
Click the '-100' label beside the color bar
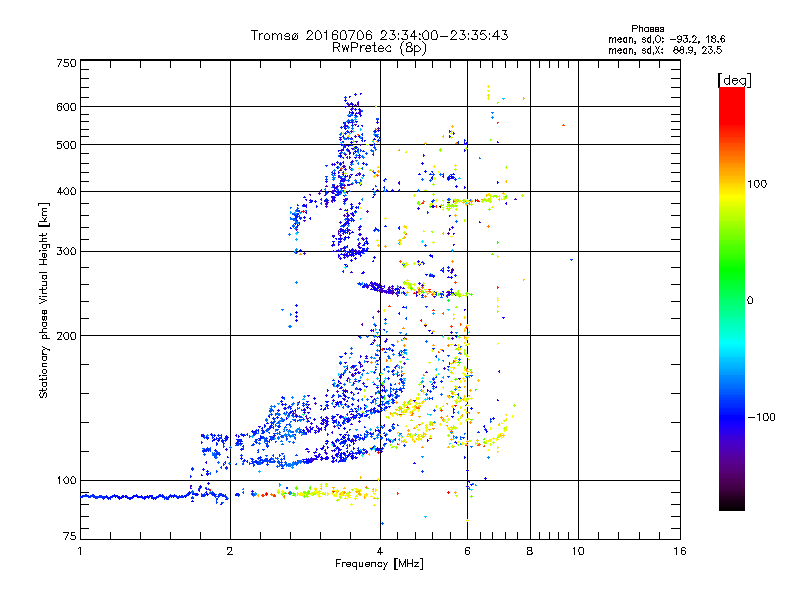coord(761,417)
